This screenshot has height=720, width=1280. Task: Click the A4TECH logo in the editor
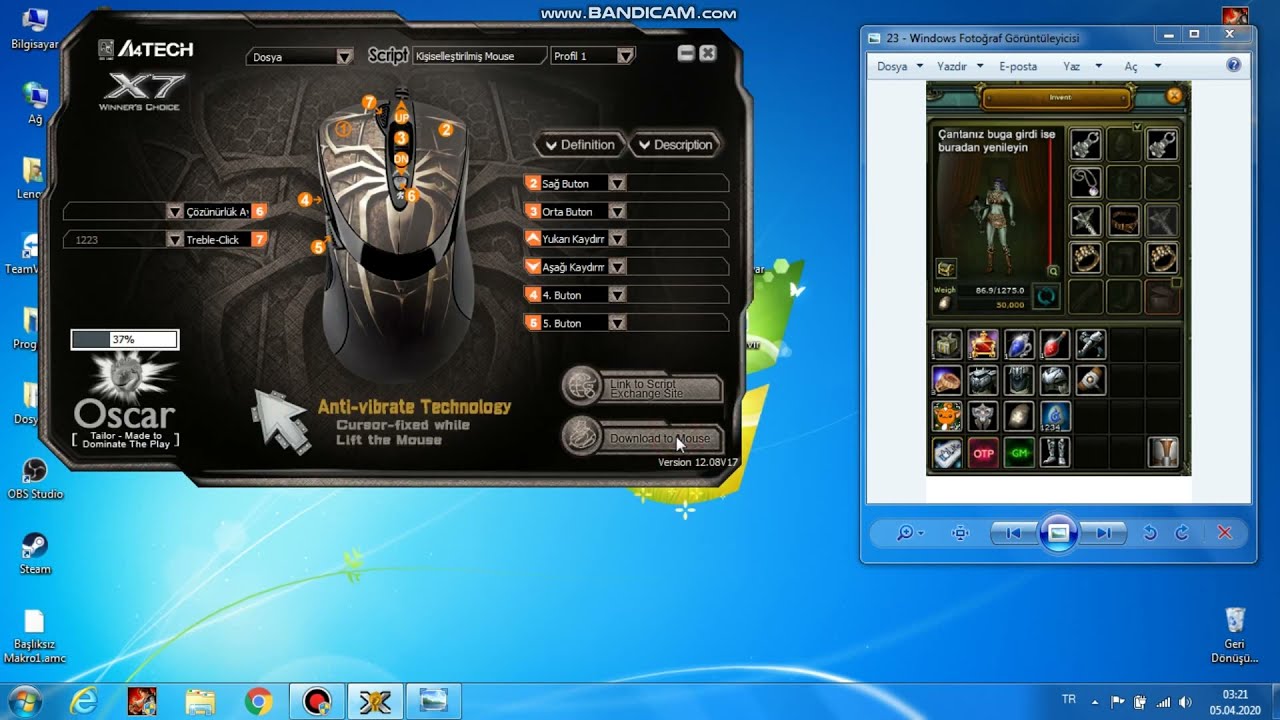click(146, 48)
